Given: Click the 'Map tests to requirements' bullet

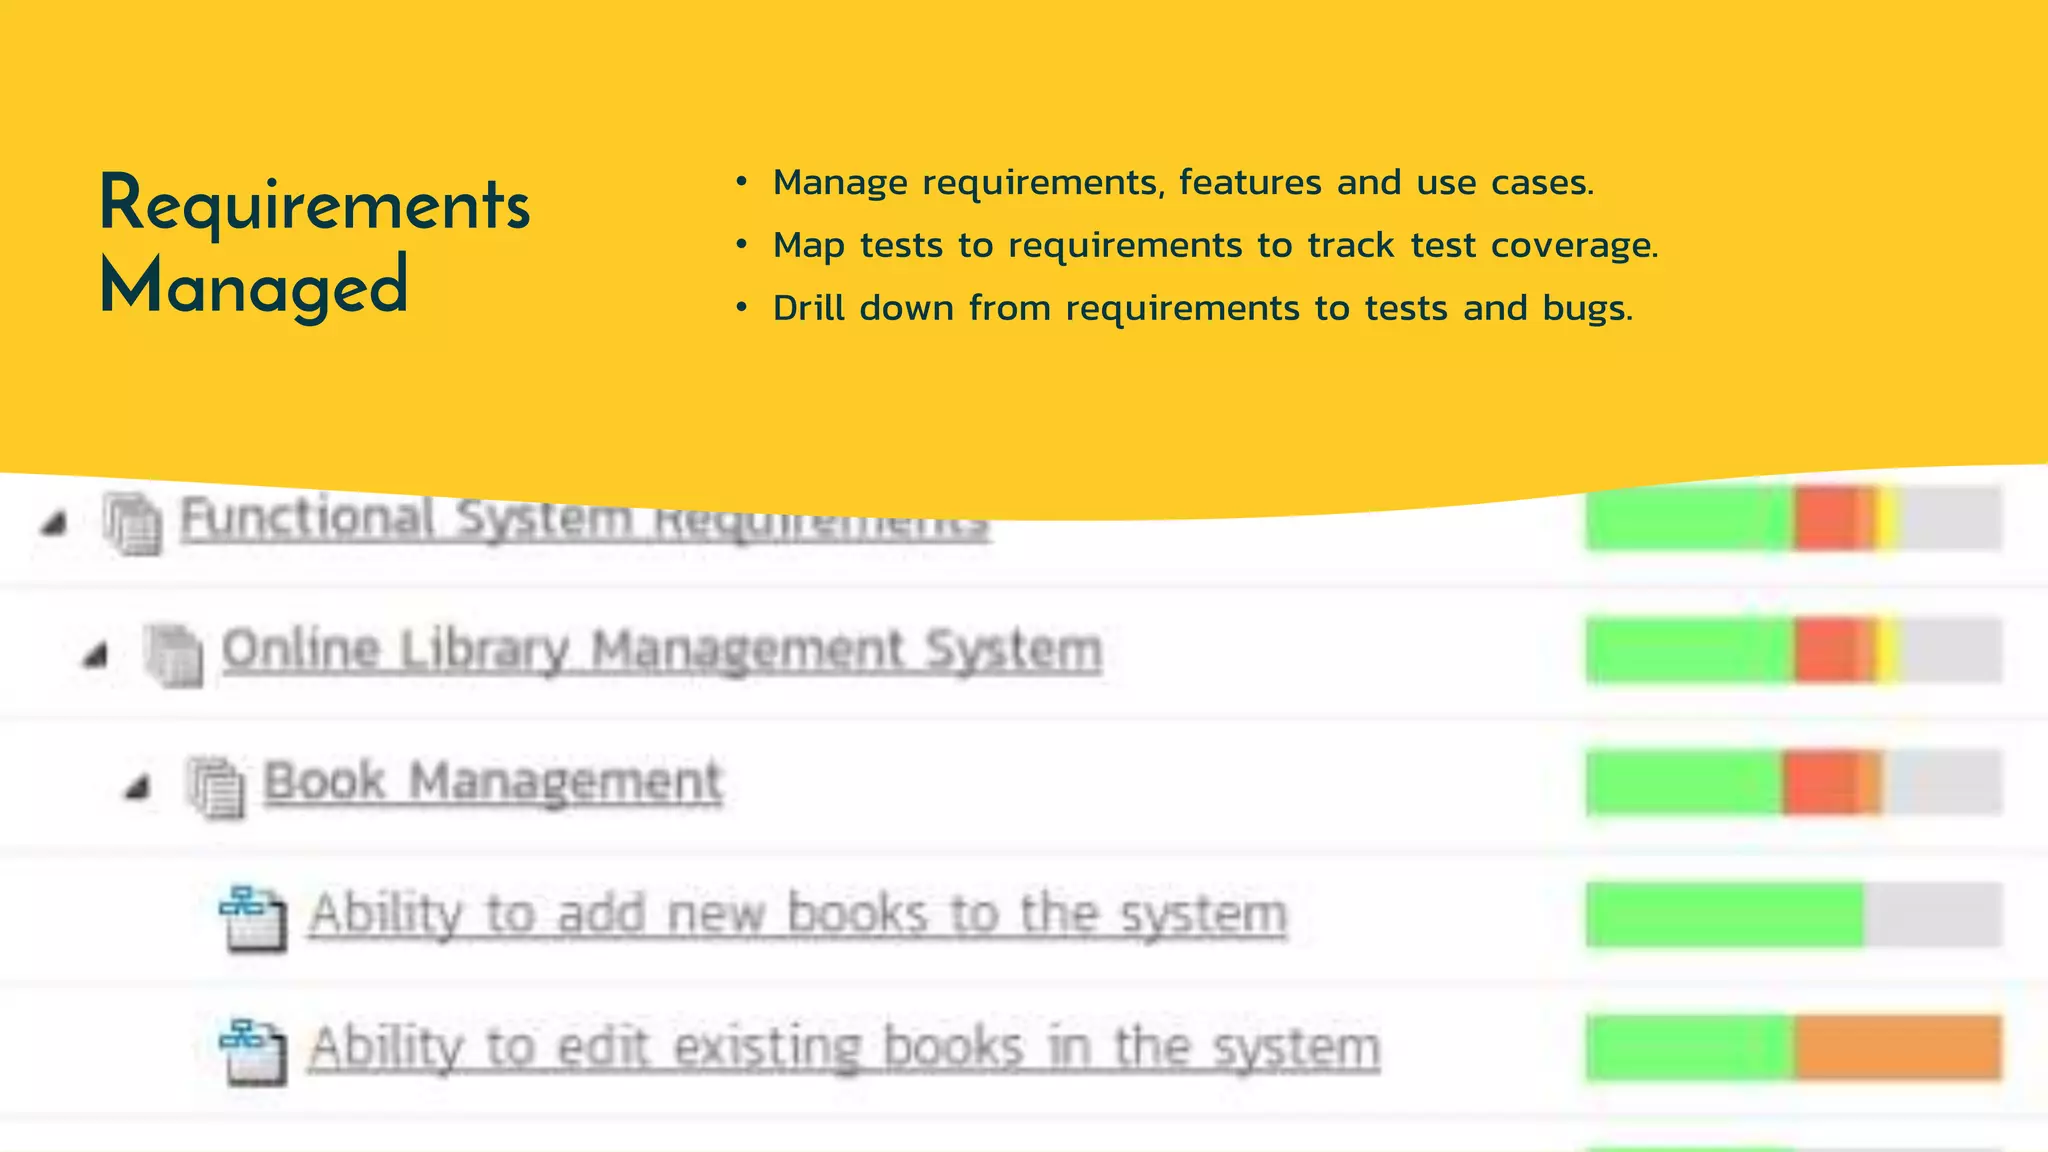Looking at the screenshot, I should click(1215, 246).
